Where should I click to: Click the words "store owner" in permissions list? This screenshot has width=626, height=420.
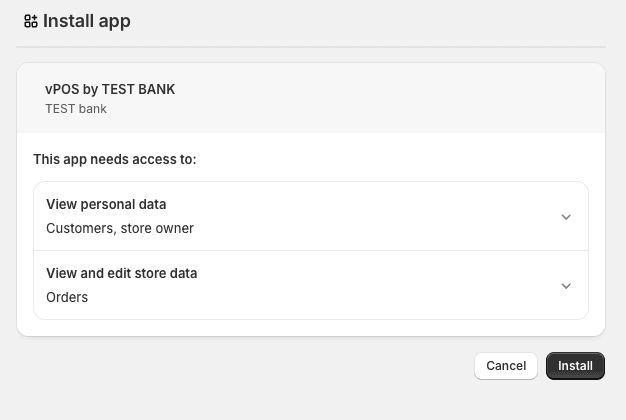[x=157, y=228]
